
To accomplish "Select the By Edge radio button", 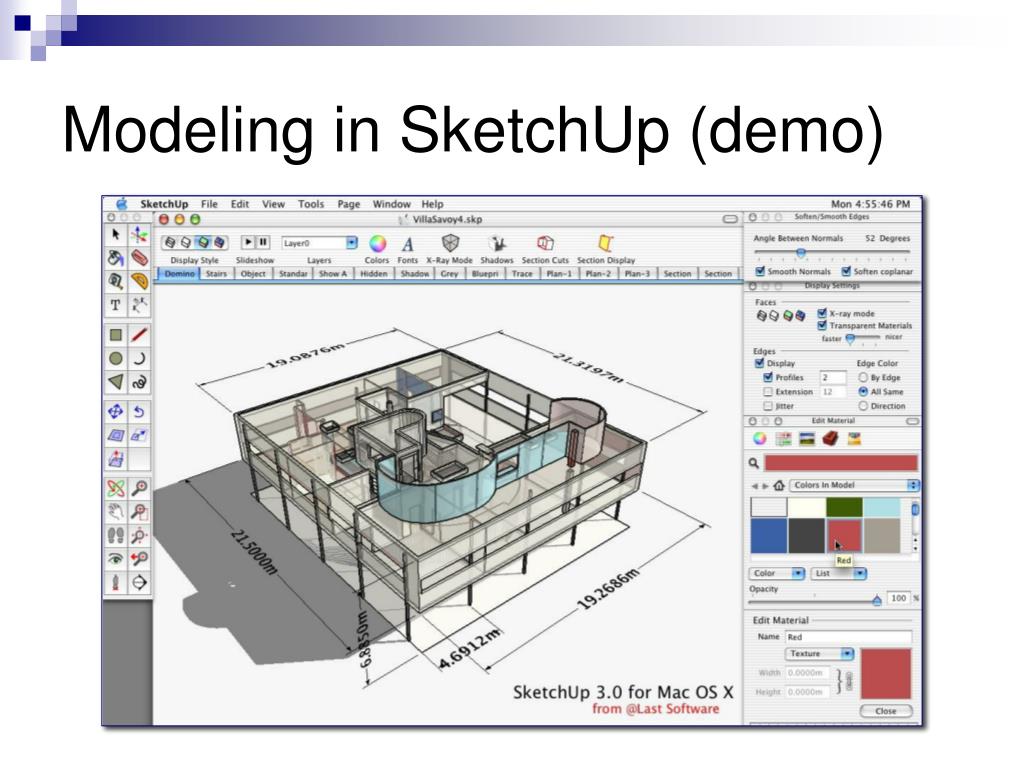I will pyautogui.click(x=863, y=377).
